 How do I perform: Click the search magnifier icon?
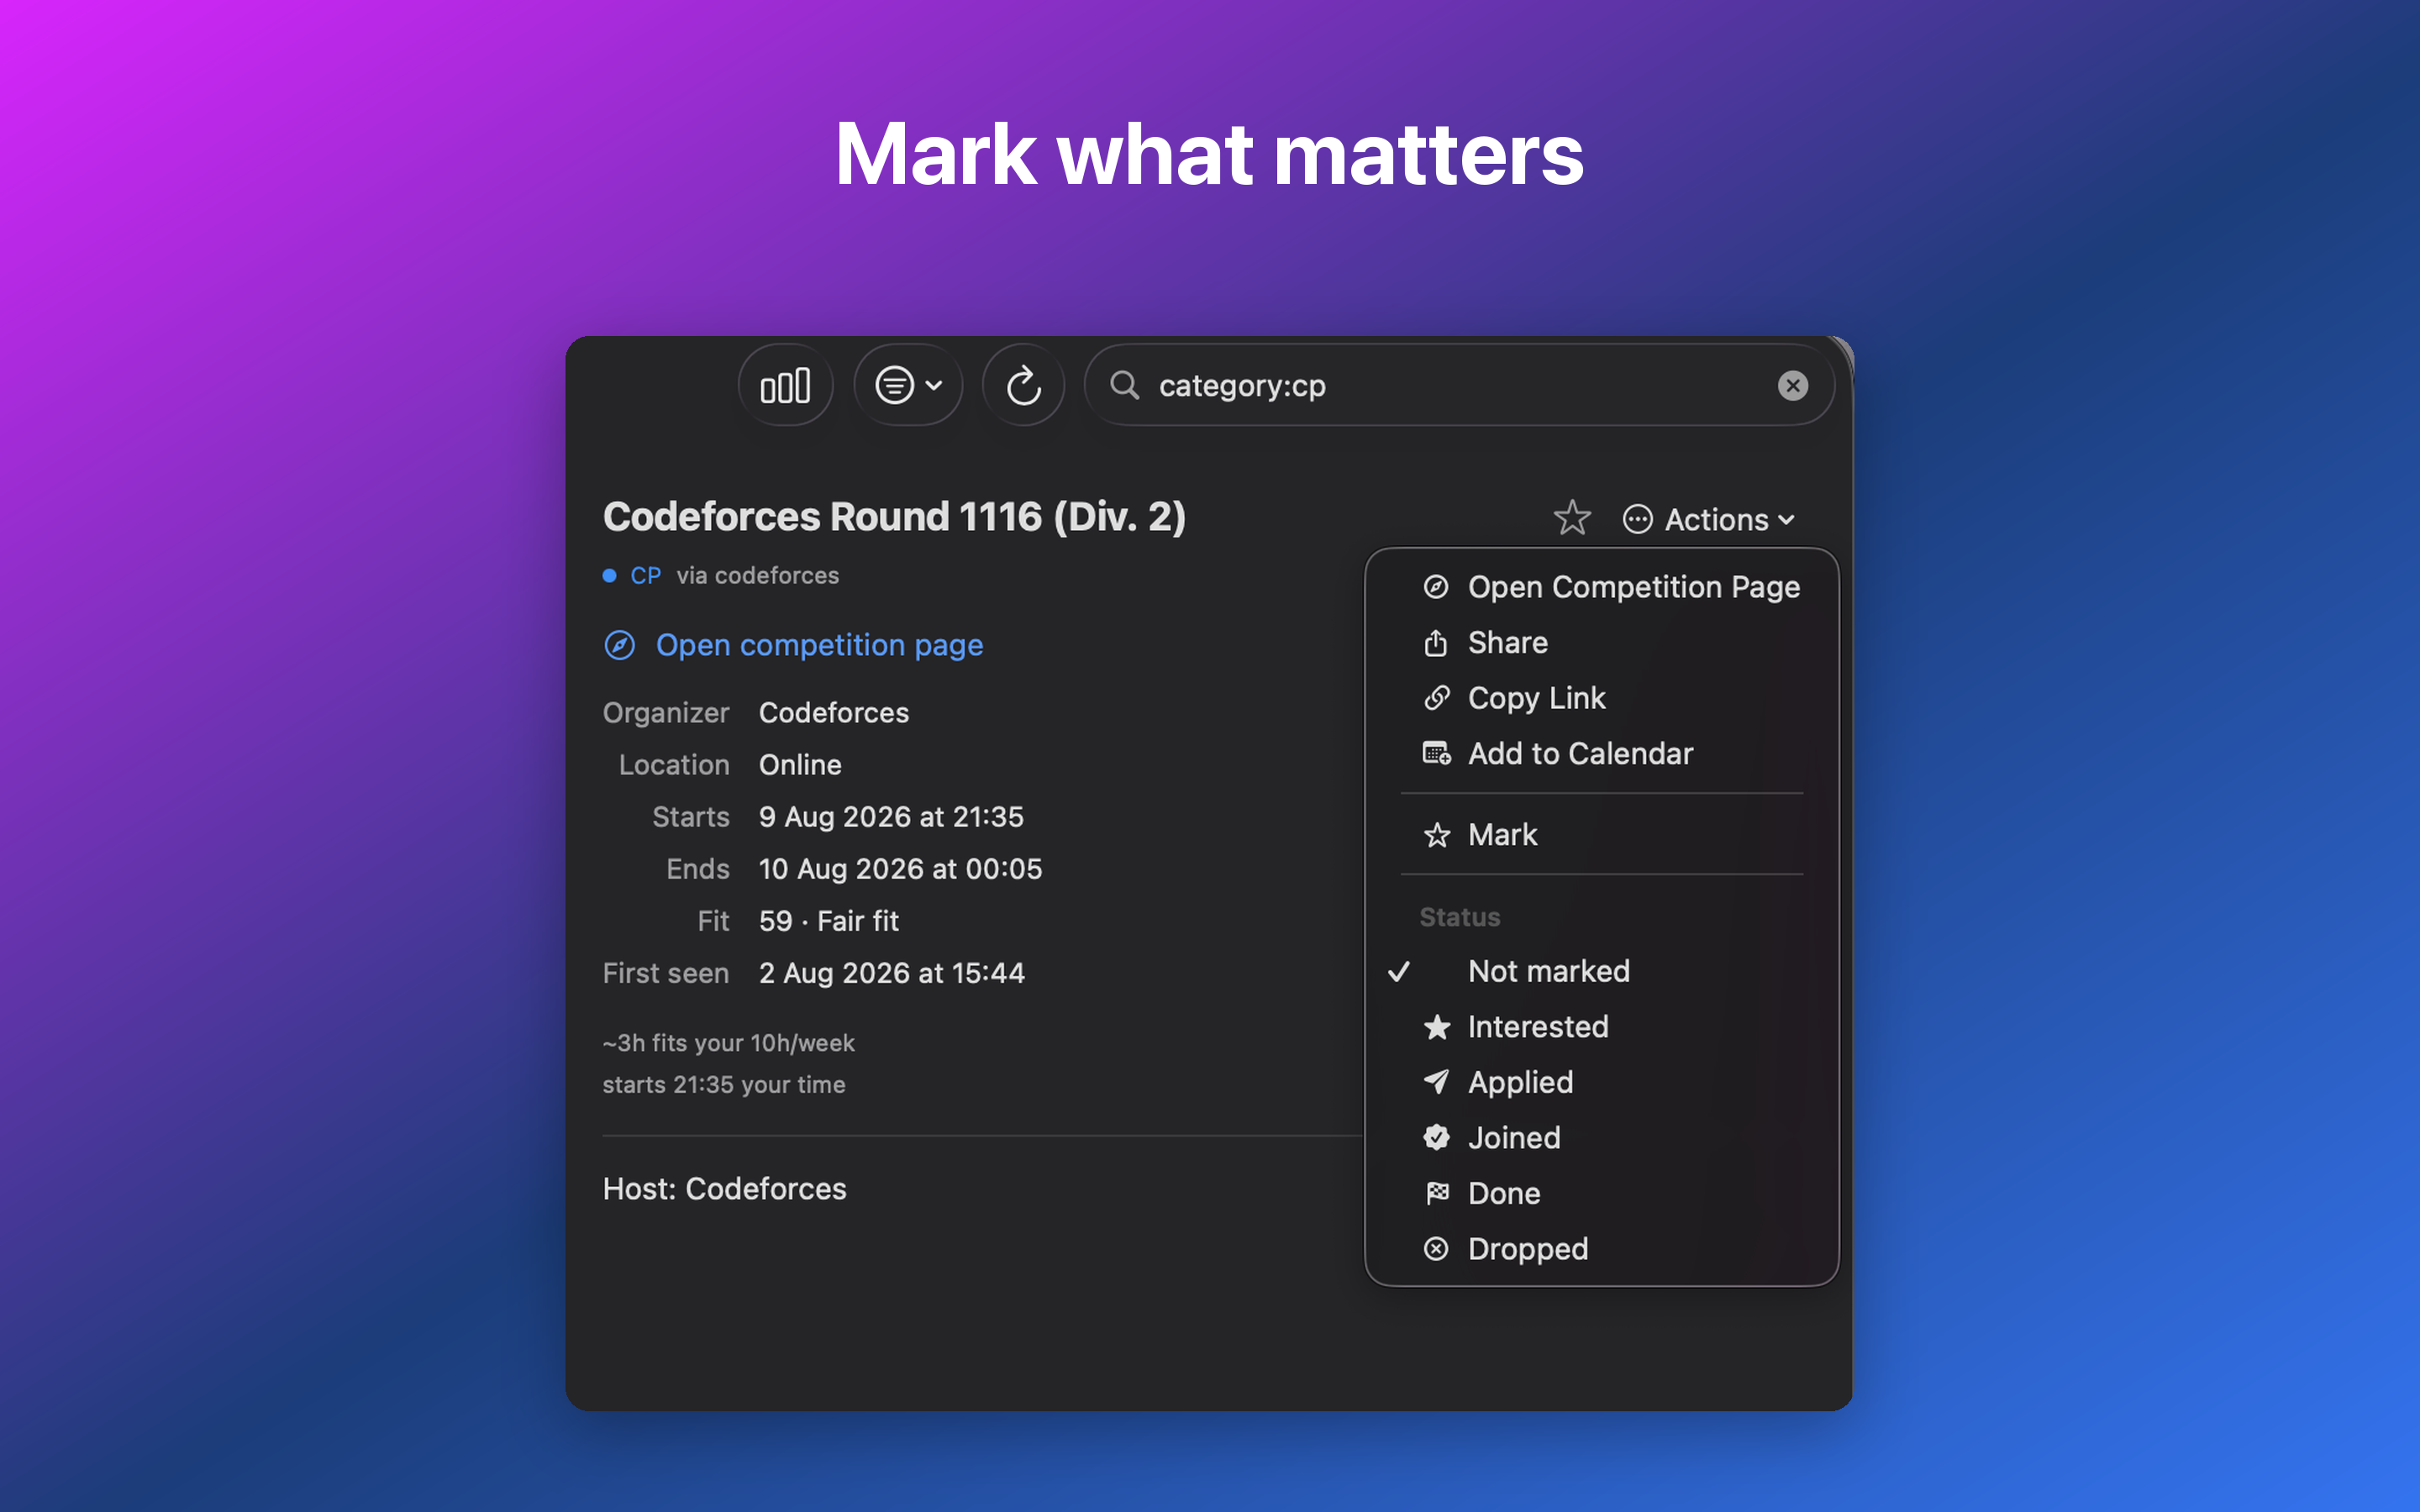(x=1124, y=385)
